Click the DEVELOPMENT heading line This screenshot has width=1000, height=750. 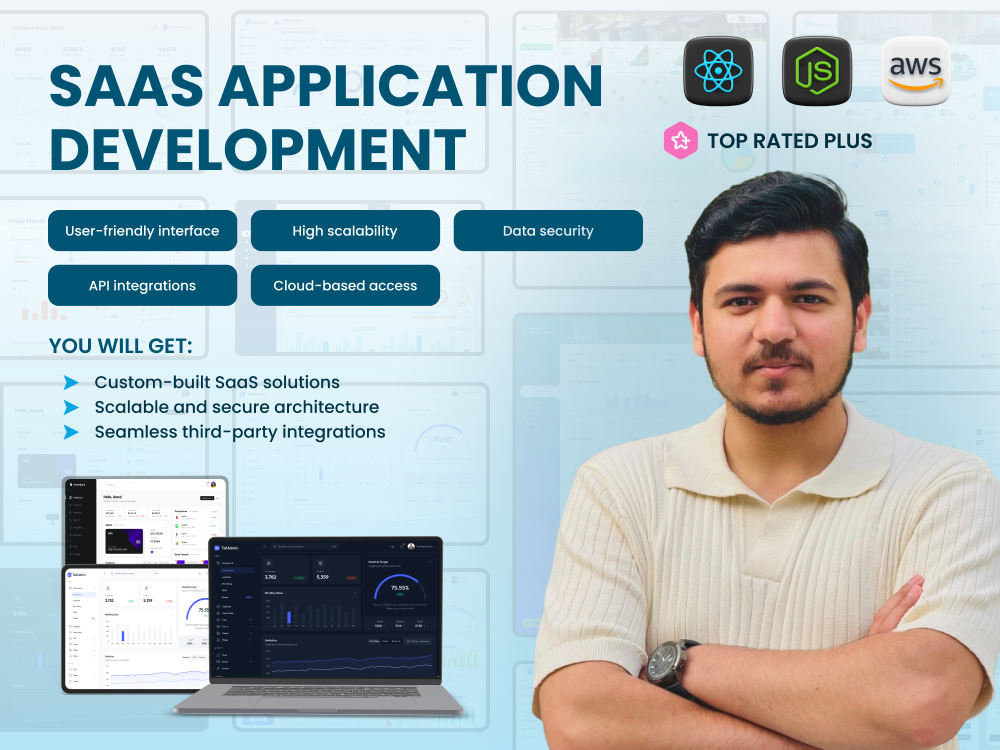[x=258, y=149]
